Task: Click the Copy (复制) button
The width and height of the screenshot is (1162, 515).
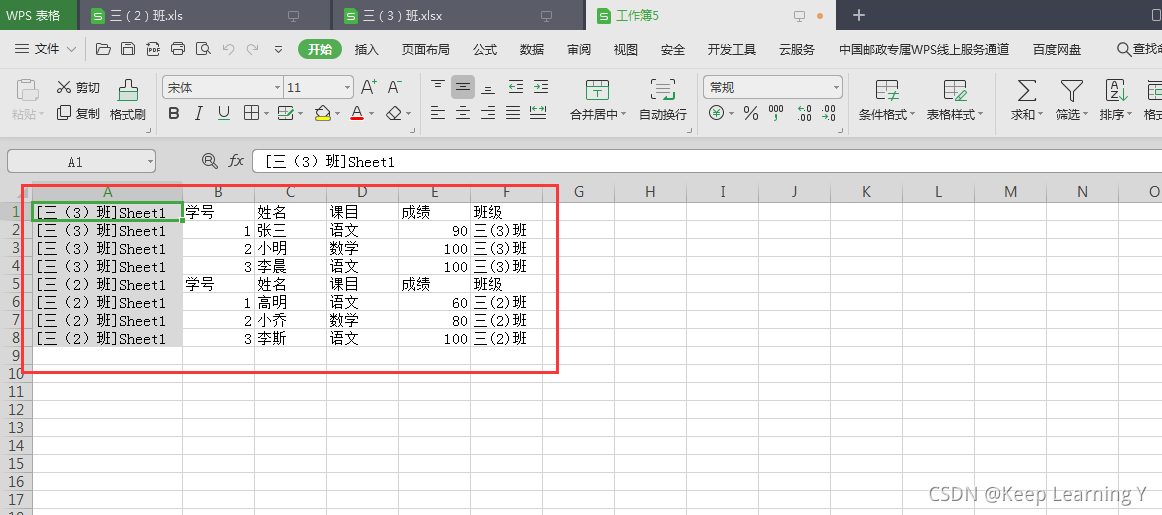Action: coord(78,113)
